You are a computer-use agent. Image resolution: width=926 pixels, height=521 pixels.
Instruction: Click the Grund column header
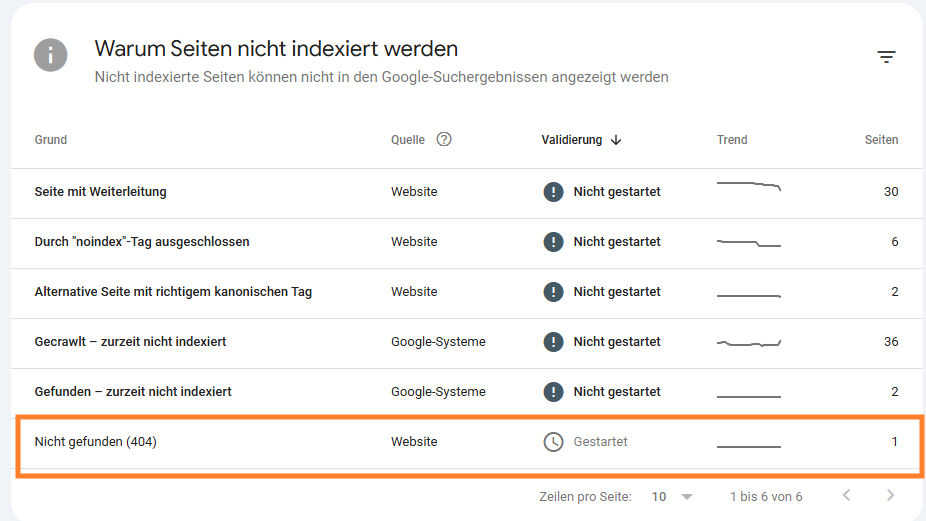tap(51, 140)
